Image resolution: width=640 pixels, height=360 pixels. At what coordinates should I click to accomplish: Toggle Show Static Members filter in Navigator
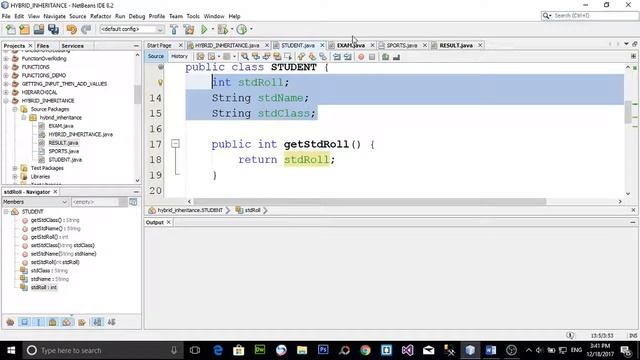[x=39, y=322]
